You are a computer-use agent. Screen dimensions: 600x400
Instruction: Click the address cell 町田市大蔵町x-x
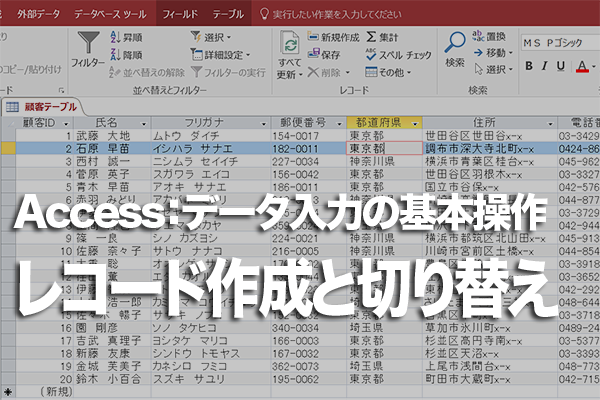490,379
